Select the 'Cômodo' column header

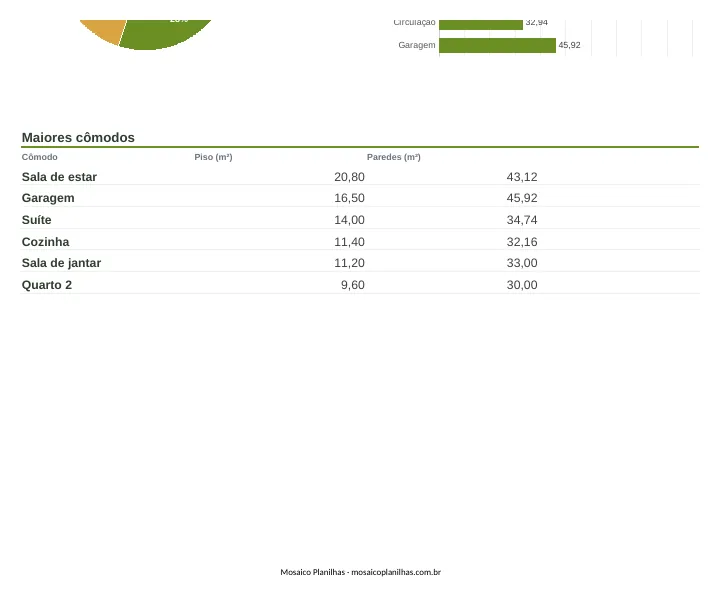coord(39,157)
